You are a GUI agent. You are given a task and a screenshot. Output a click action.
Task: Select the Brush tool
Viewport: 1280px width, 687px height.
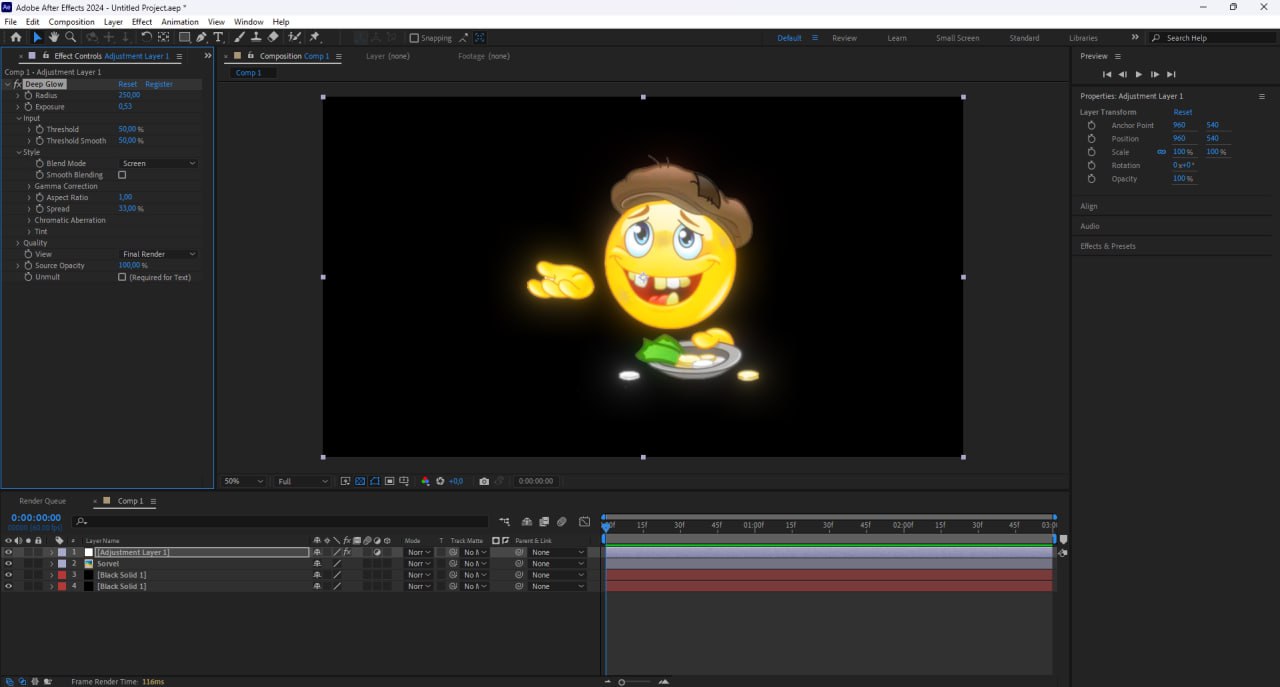coord(240,38)
